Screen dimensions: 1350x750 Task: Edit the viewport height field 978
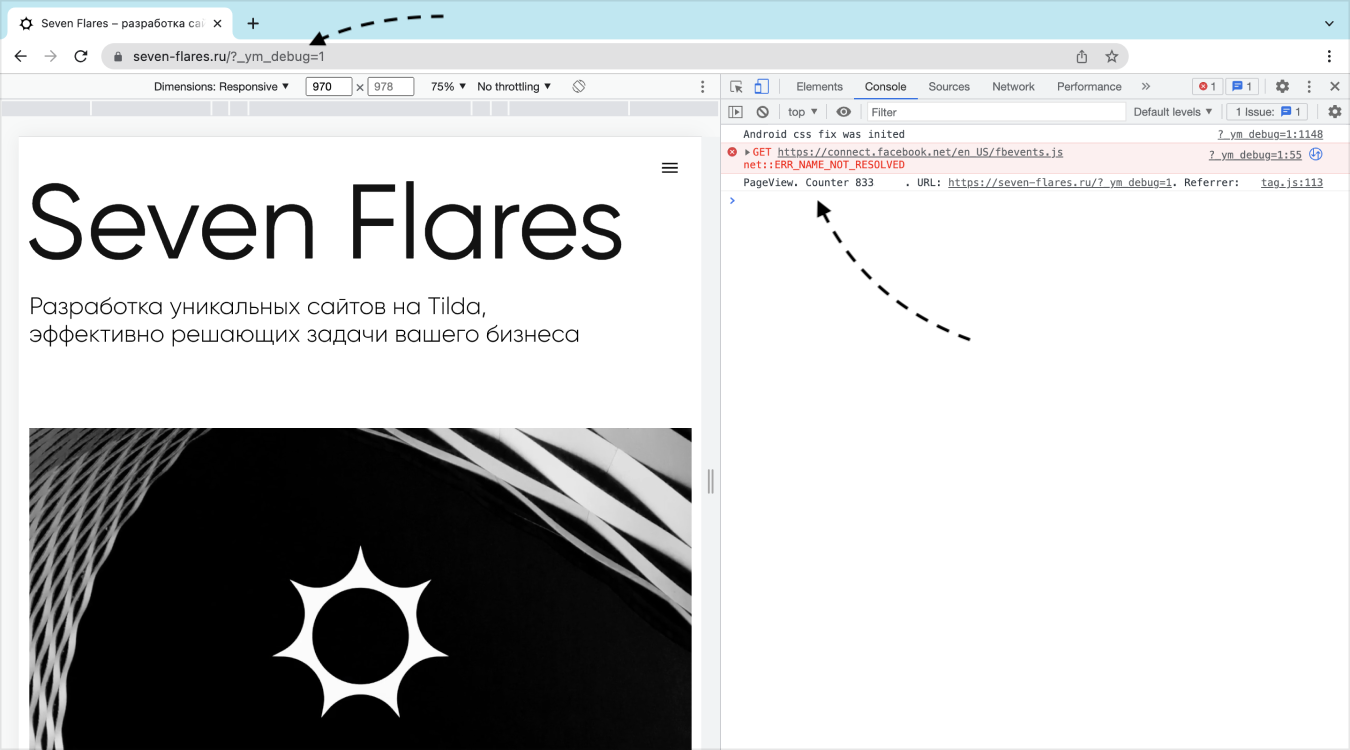pyautogui.click(x=391, y=87)
